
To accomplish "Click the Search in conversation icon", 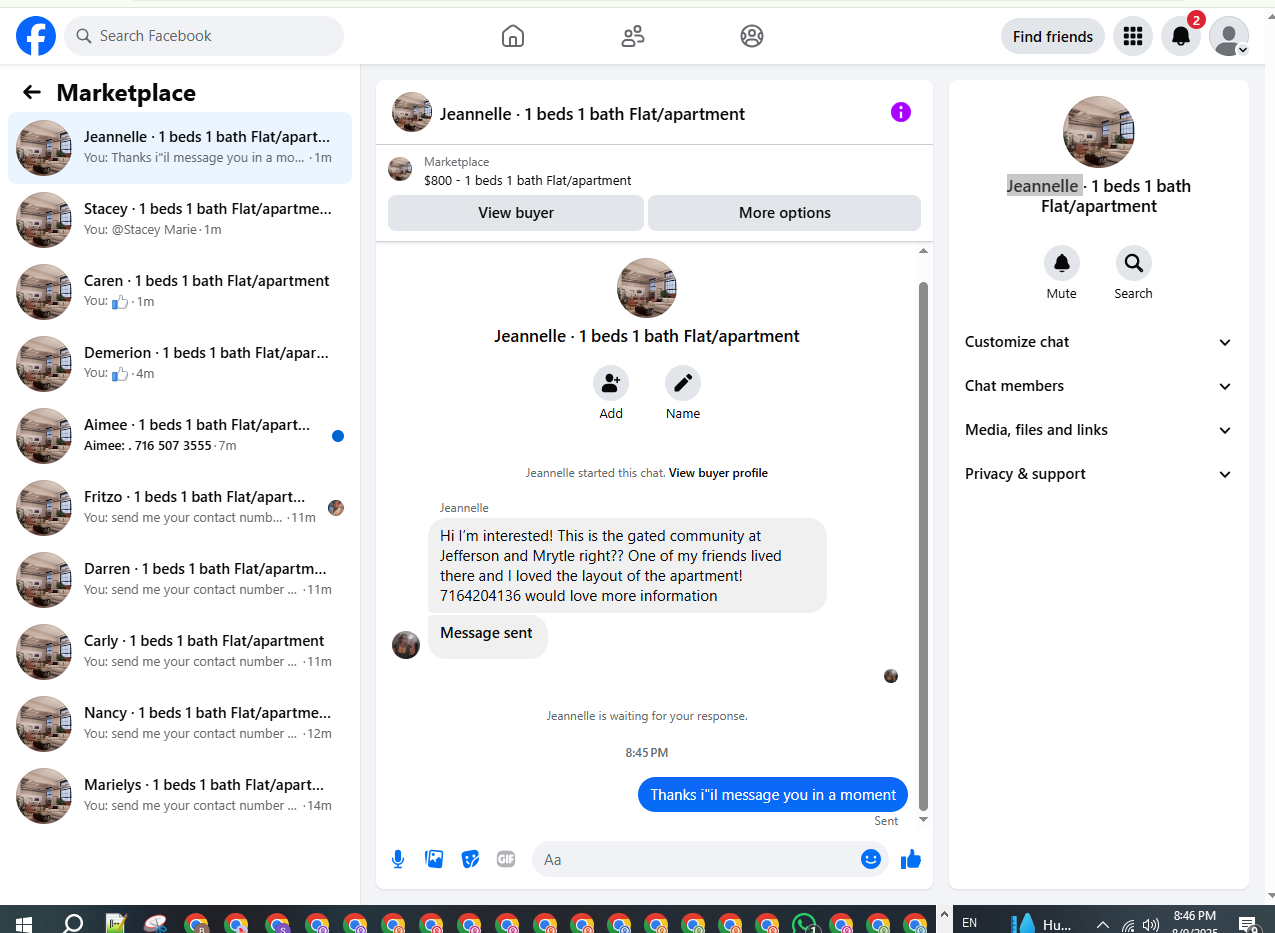I will 1134,263.
